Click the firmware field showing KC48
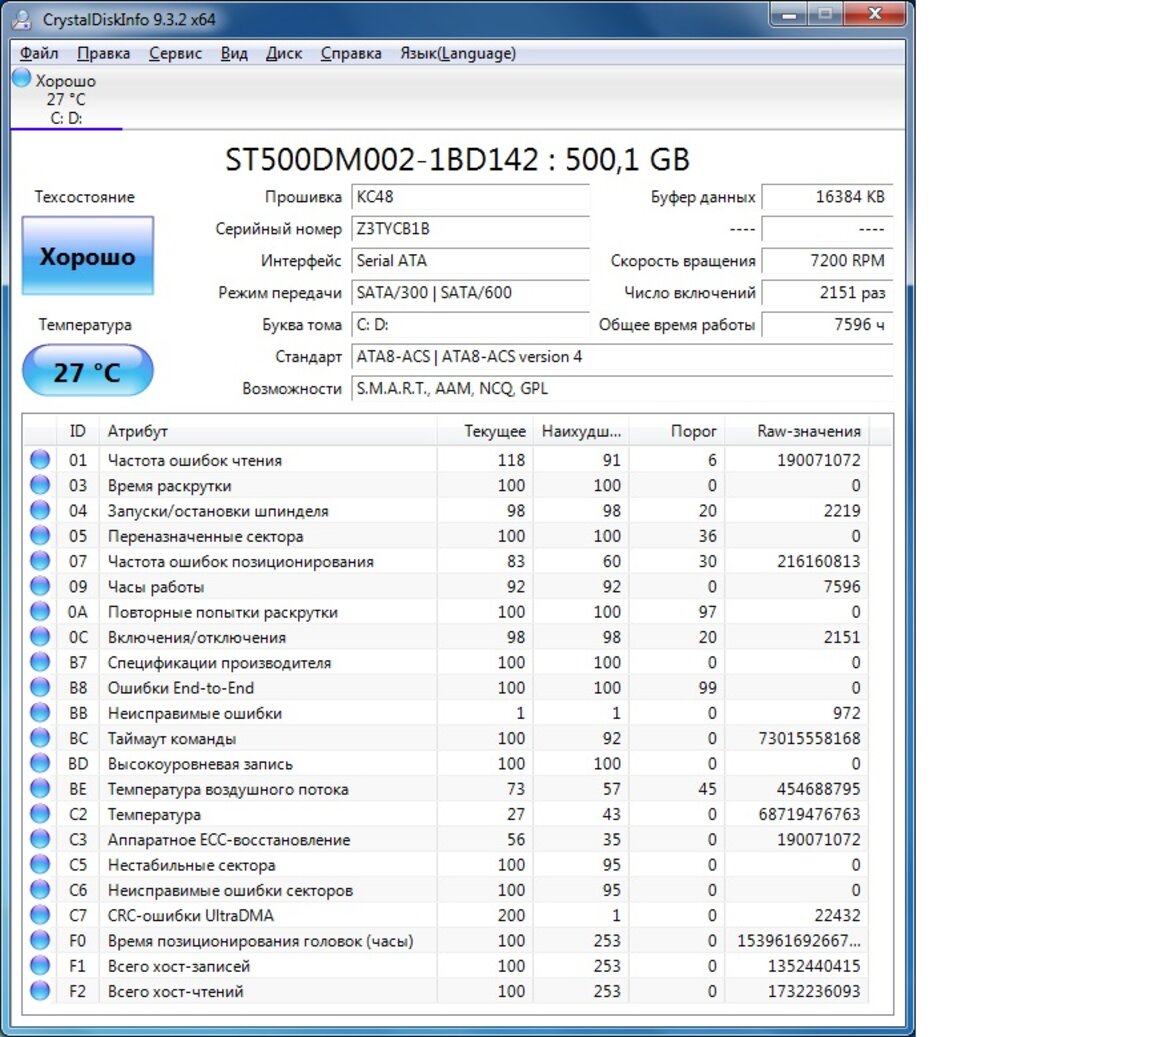 (x=470, y=197)
